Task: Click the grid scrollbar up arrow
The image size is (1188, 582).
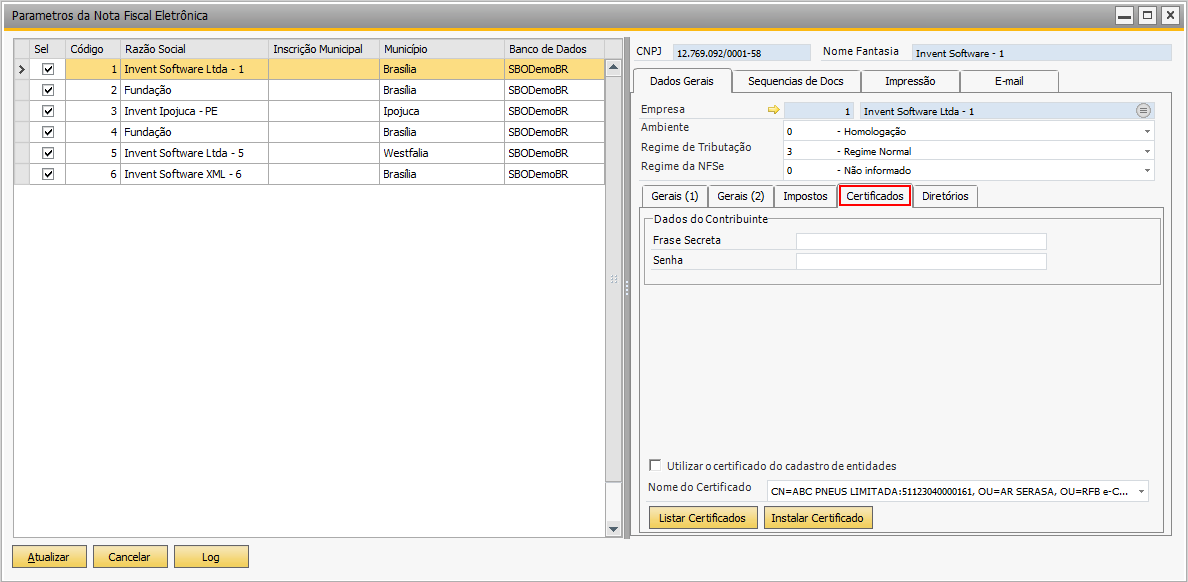Action: pos(613,68)
